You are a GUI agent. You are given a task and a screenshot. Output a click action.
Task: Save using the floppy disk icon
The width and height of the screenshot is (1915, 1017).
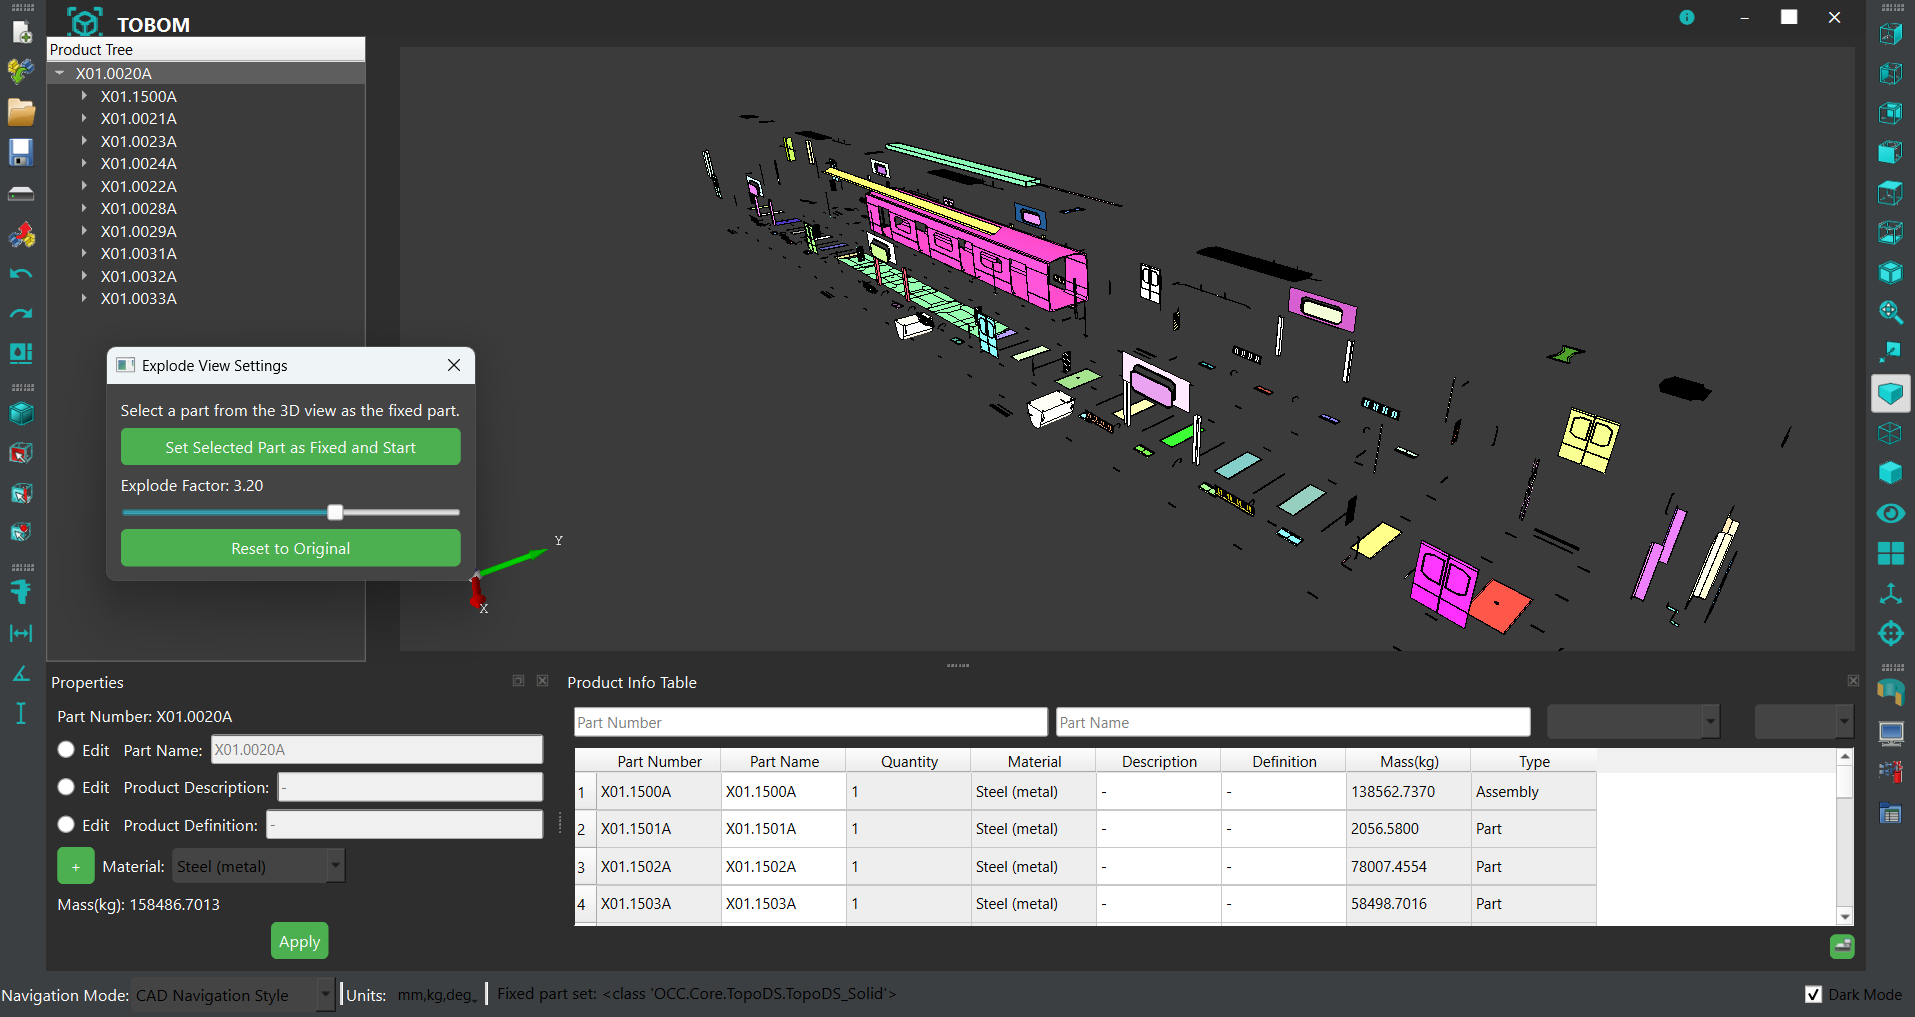point(21,152)
